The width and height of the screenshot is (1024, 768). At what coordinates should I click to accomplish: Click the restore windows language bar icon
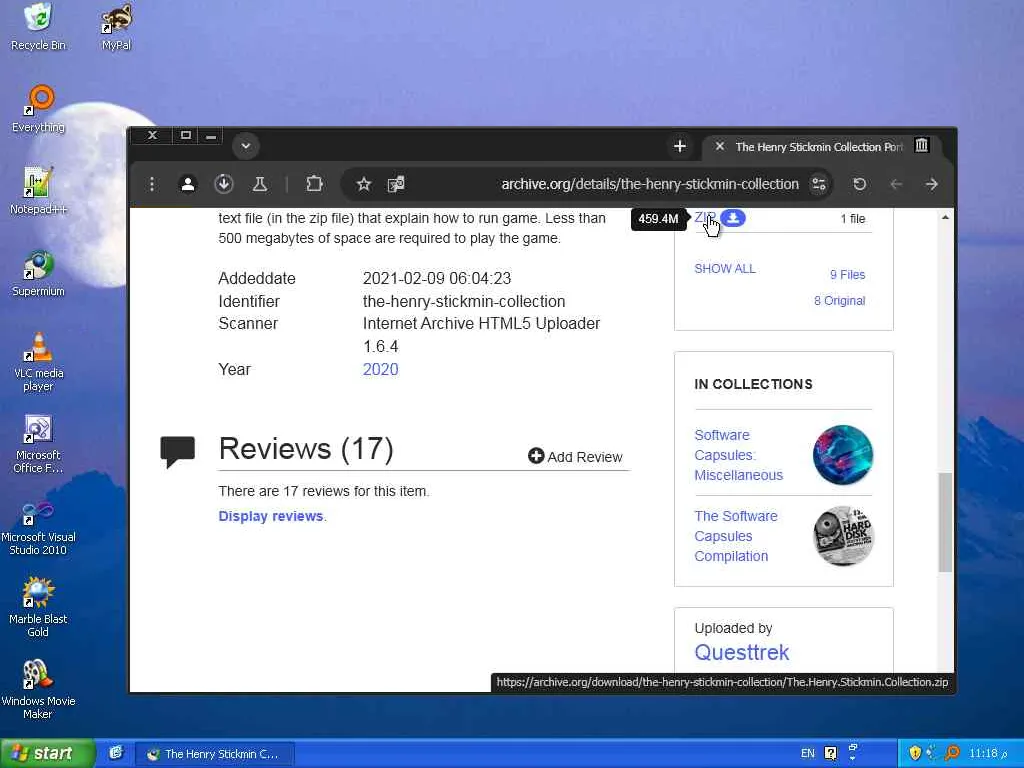(x=853, y=748)
